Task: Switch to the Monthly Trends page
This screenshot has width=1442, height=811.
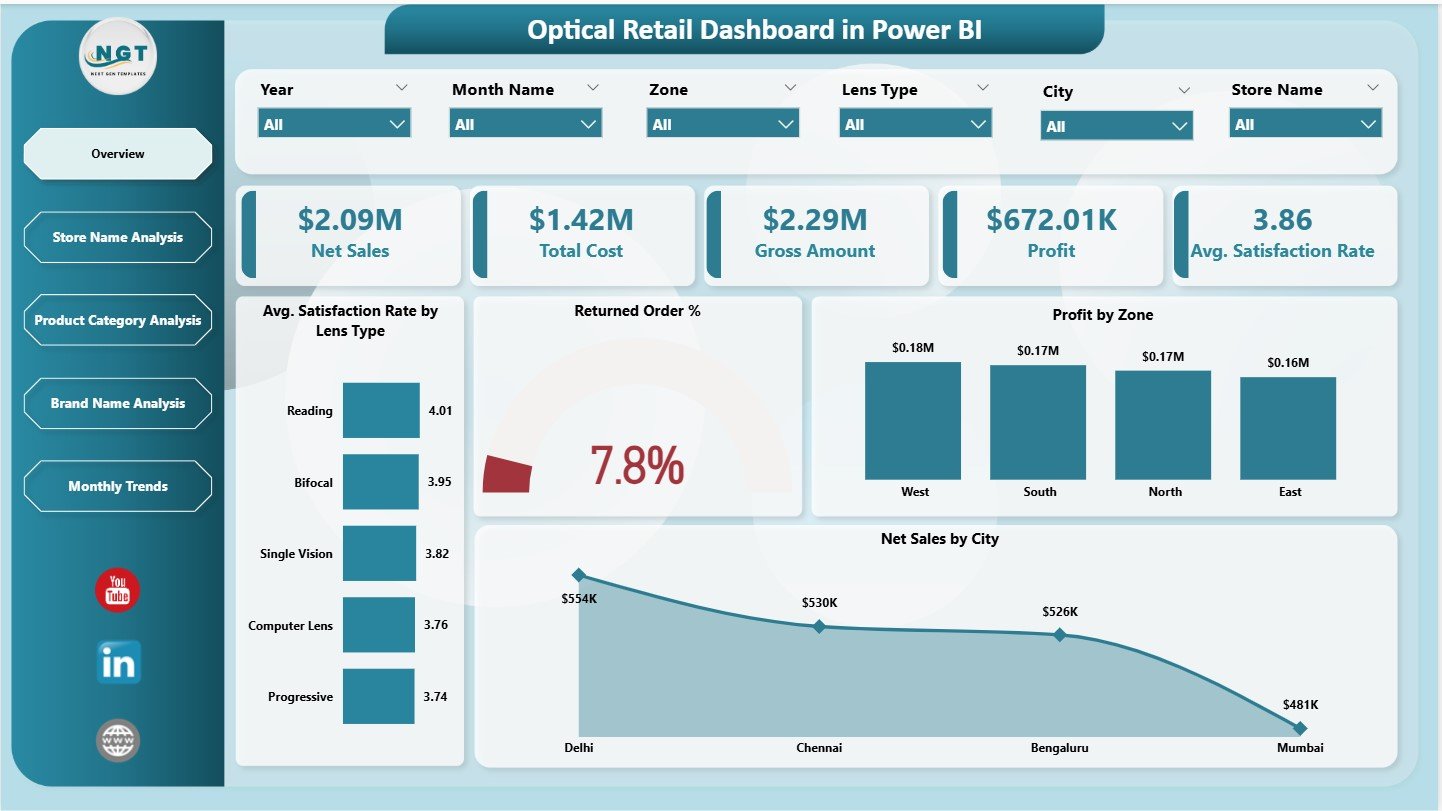Action: click(x=117, y=486)
